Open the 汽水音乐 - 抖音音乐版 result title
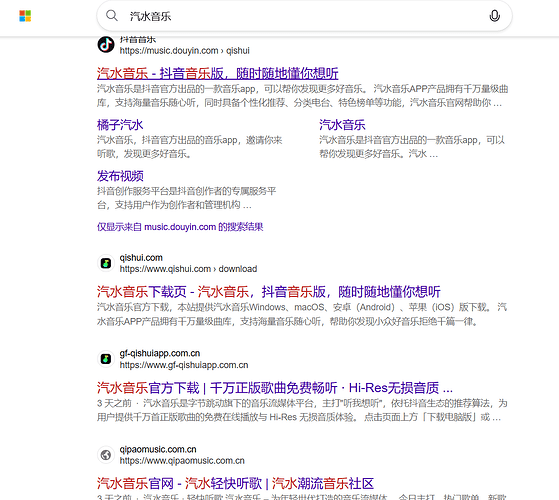The width and height of the screenshot is (559, 500). 217,73
